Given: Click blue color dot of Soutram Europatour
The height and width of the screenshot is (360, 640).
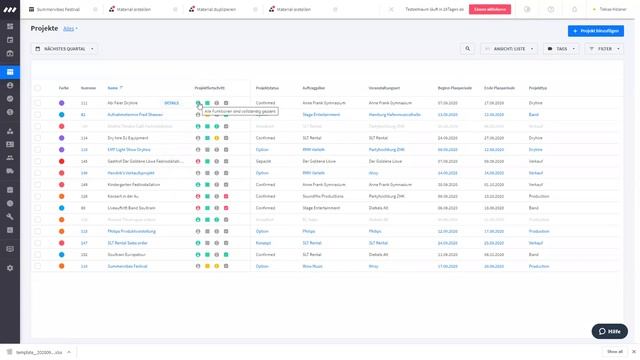Looking at the screenshot, I should click(x=62, y=254).
